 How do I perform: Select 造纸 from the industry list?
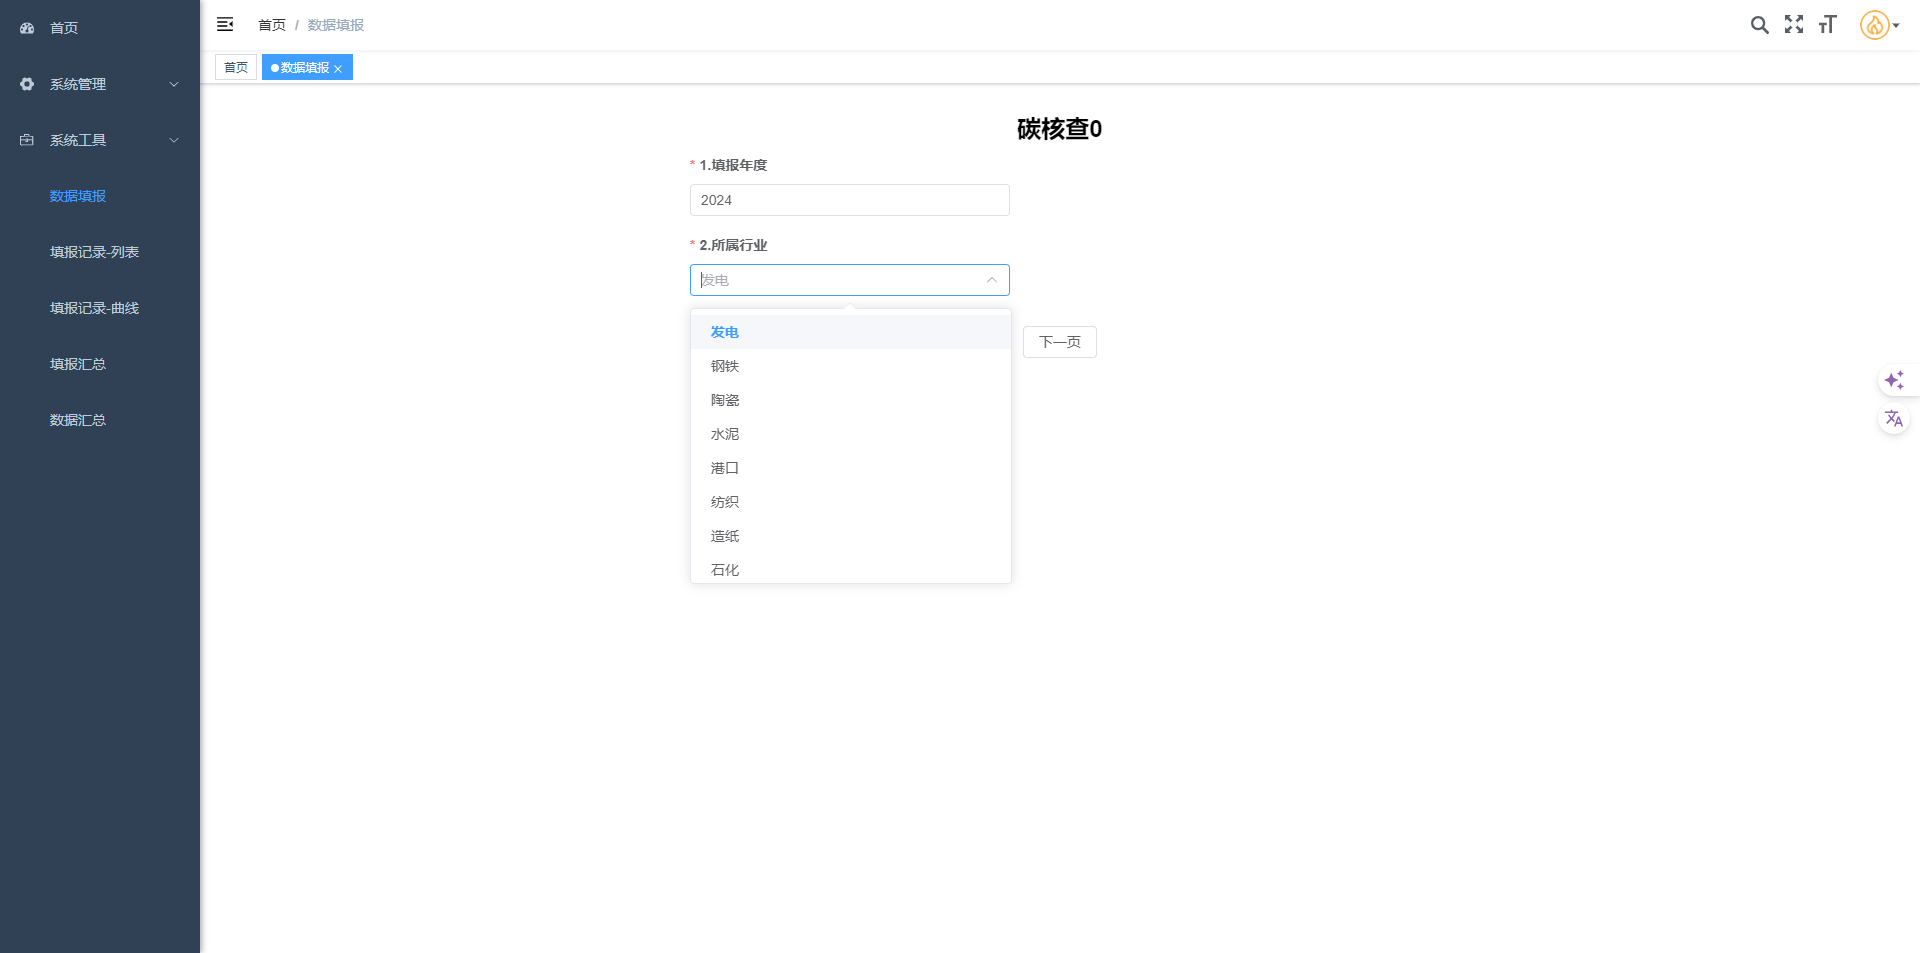pyautogui.click(x=851, y=536)
